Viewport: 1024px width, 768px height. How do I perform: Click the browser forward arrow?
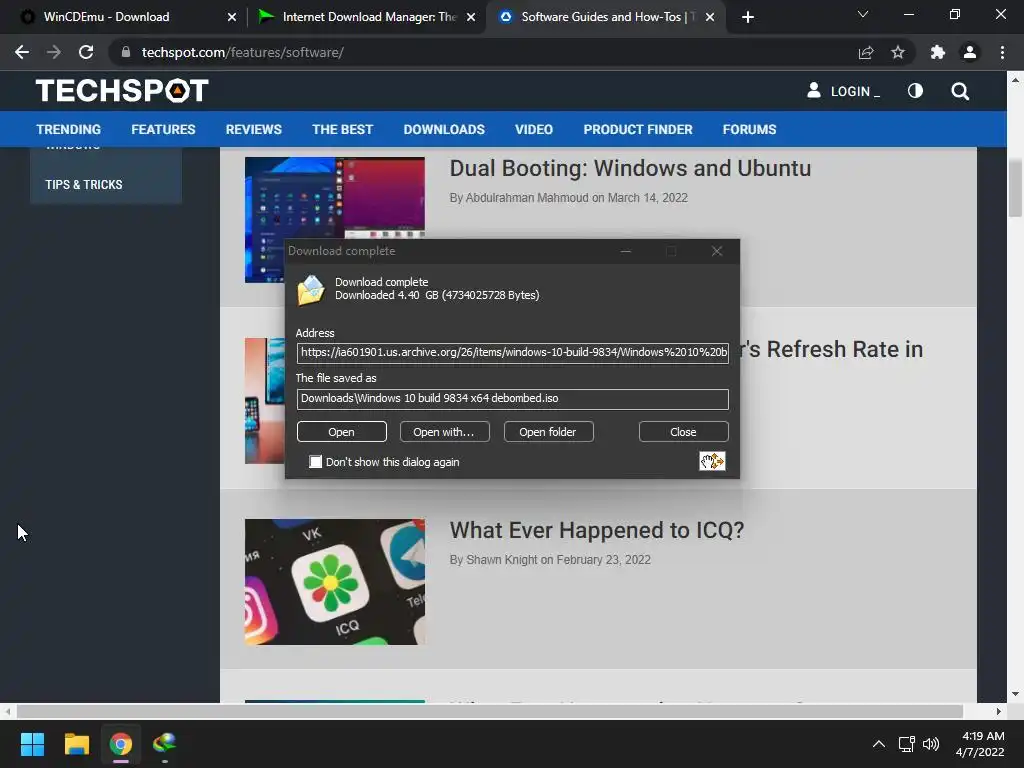point(54,52)
